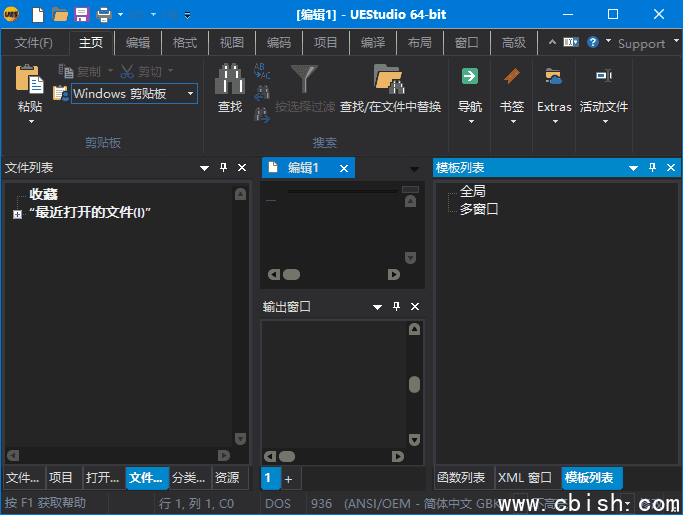Click the New File icon in title bar

[x=38, y=14]
